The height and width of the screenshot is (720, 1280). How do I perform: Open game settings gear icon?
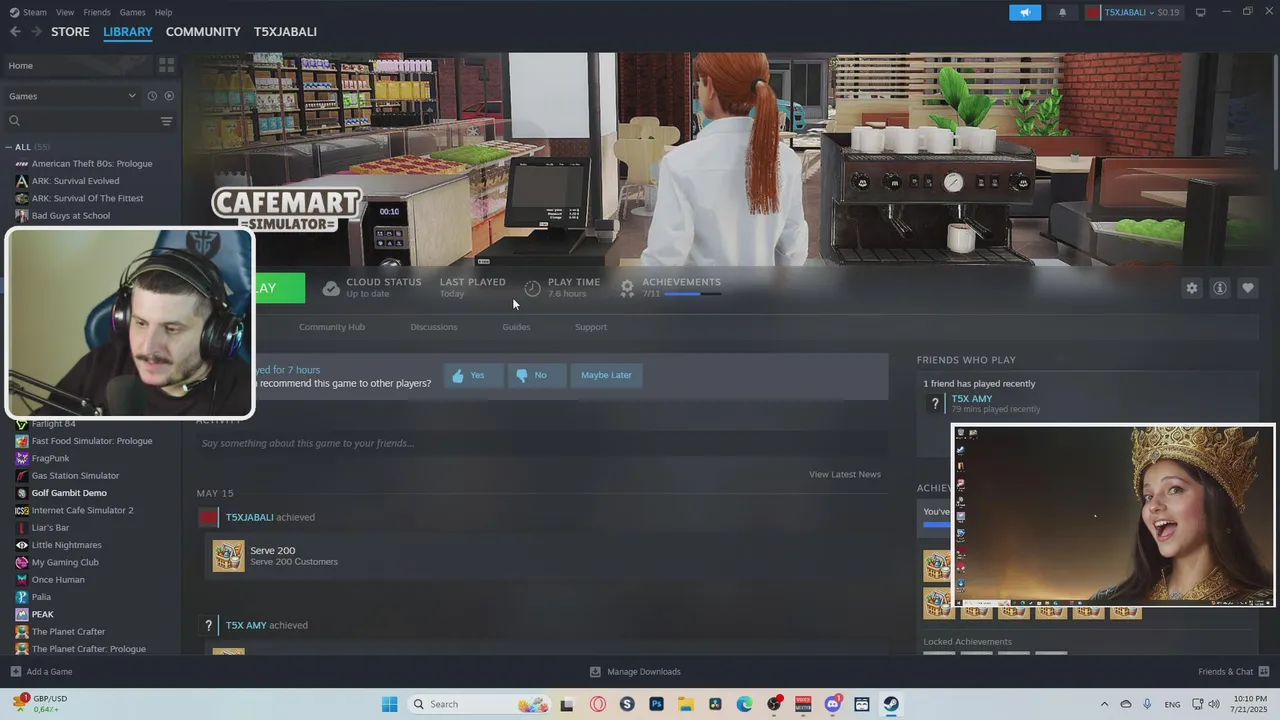[1192, 288]
